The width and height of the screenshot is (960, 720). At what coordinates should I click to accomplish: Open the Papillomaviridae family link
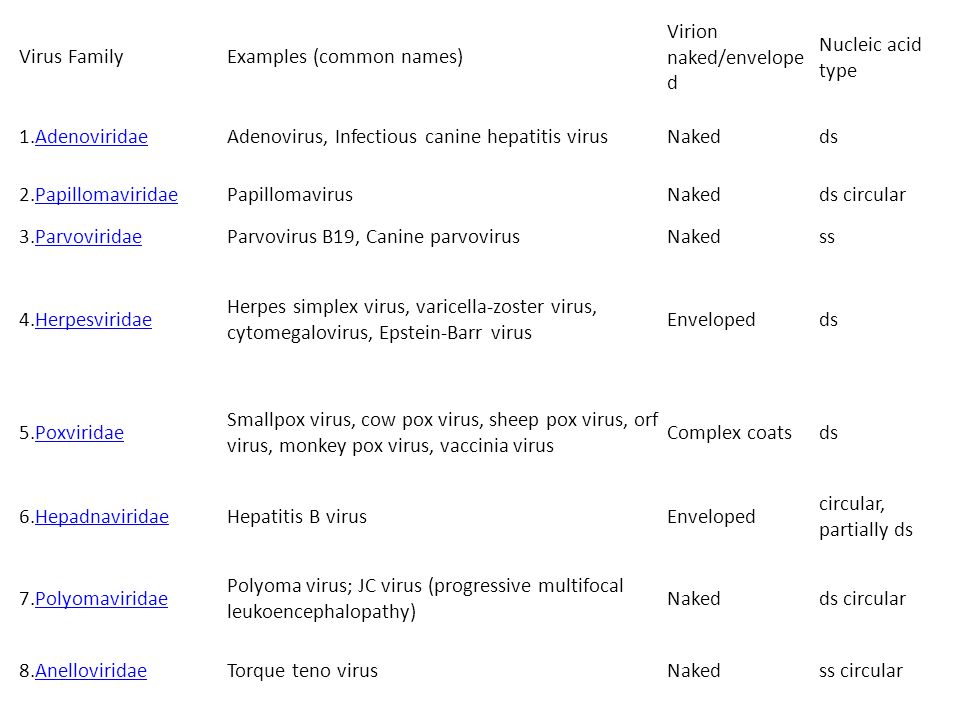(107, 195)
